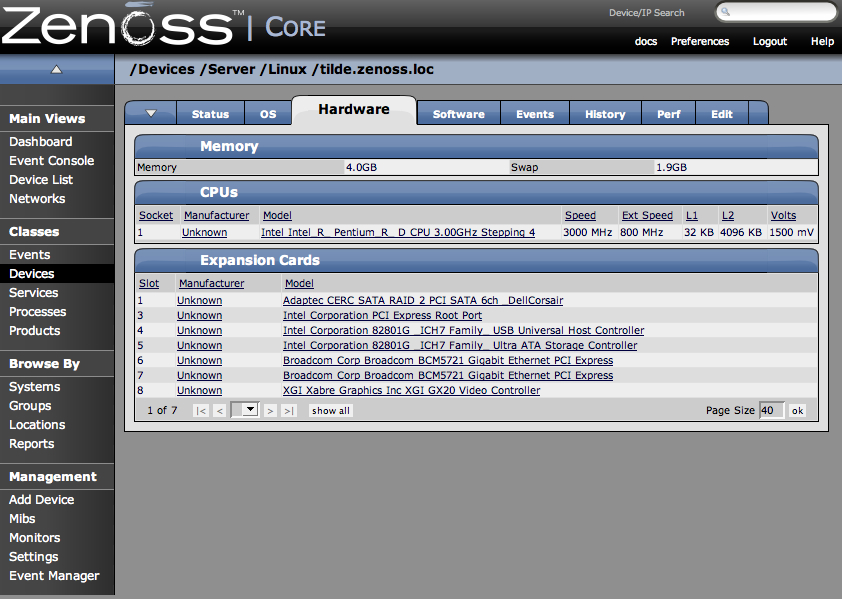This screenshot has height=599, width=842.
Task: Focus the Device/IP Search field
Action: coord(776,12)
